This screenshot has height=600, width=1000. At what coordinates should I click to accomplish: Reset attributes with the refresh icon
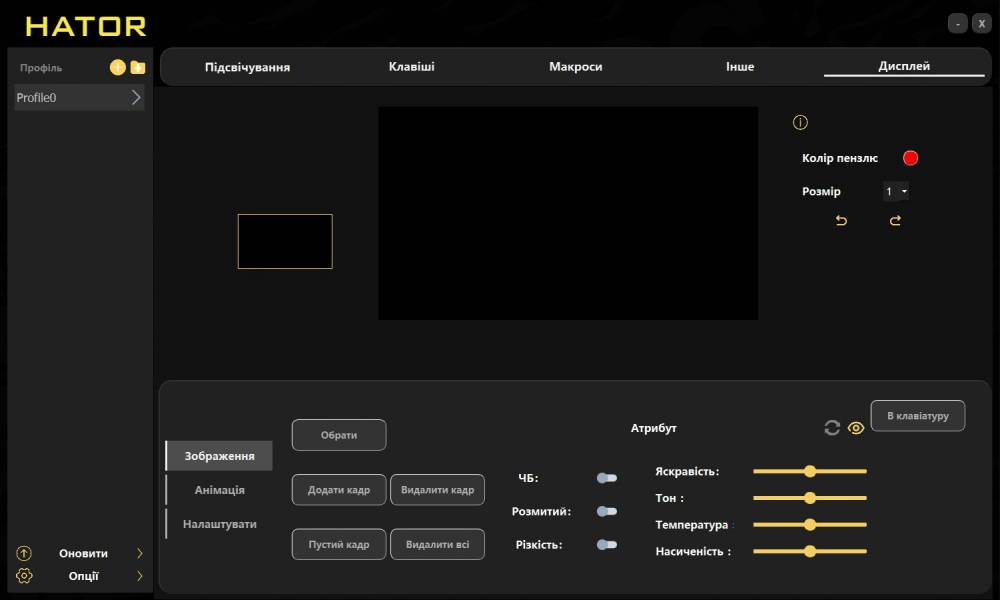pyautogui.click(x=832, y=428)
